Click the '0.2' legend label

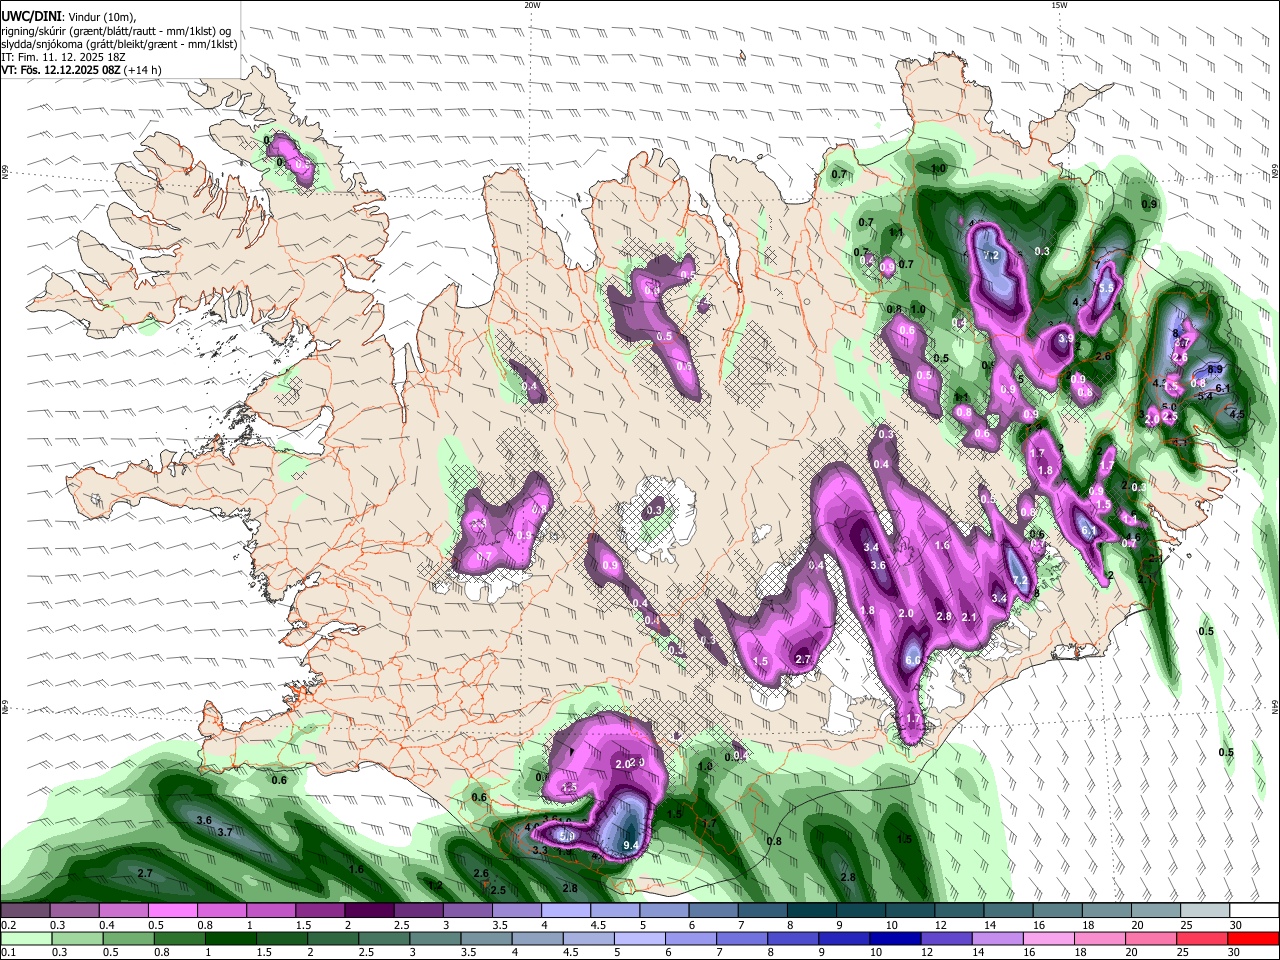pos(8,925)
